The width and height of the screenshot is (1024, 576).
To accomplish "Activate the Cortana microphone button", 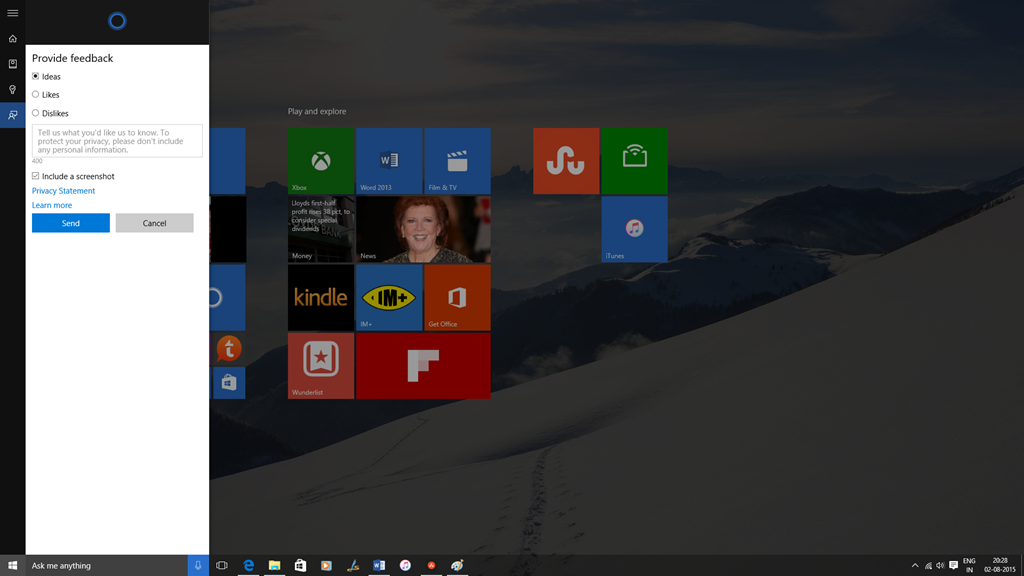I will click(198, 566).
